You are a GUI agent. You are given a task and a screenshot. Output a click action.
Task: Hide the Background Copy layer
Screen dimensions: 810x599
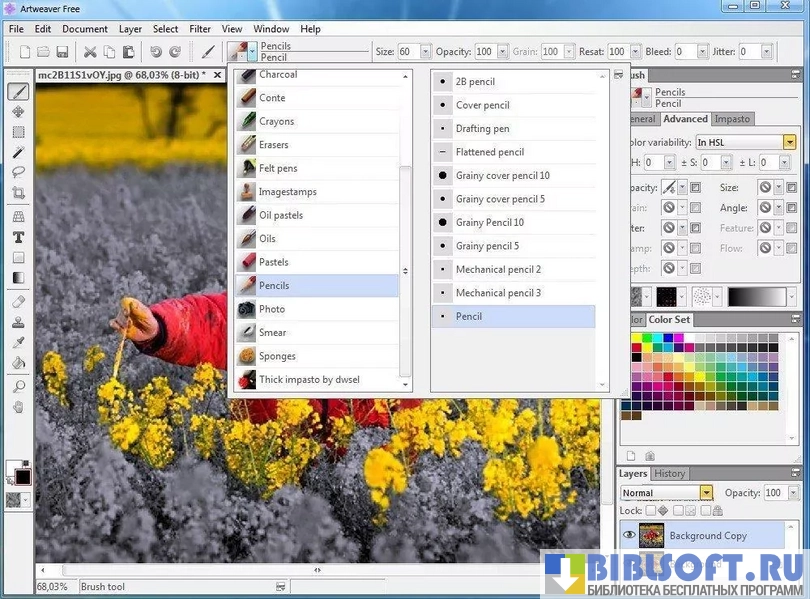pos(630,536)
